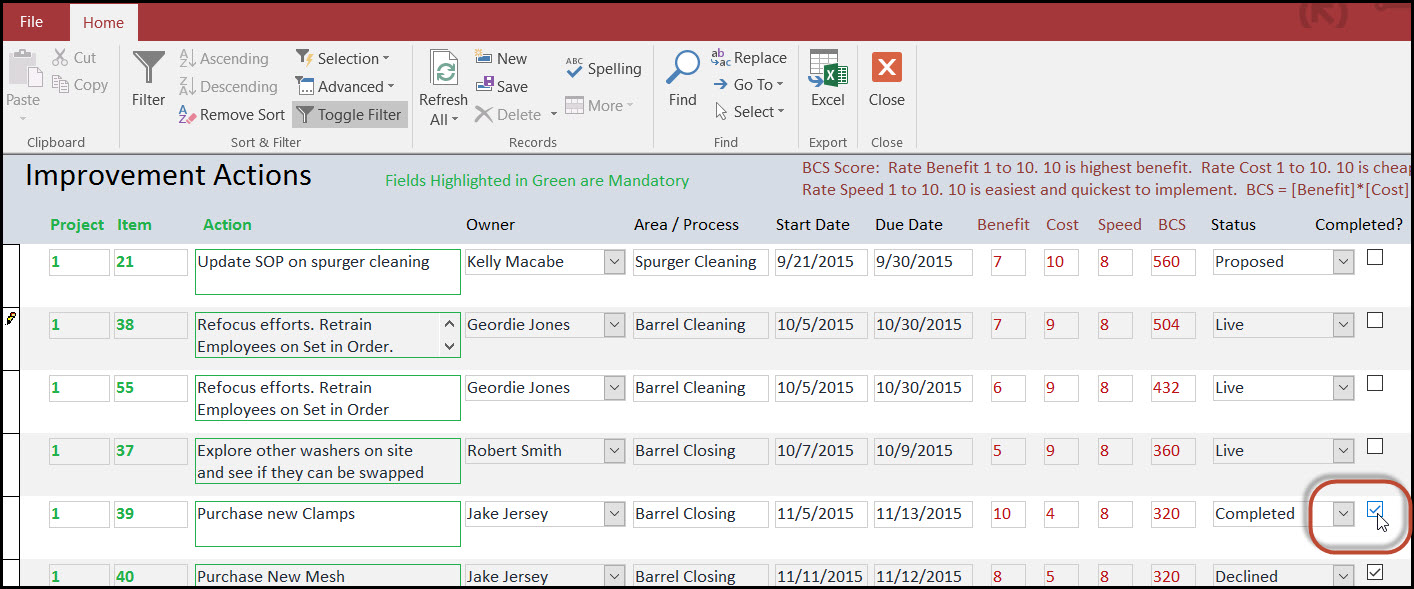Viewport: 1414px width, 589px height.
Task: Click the Toggle Filter button
Action: (x=349, y=115)
